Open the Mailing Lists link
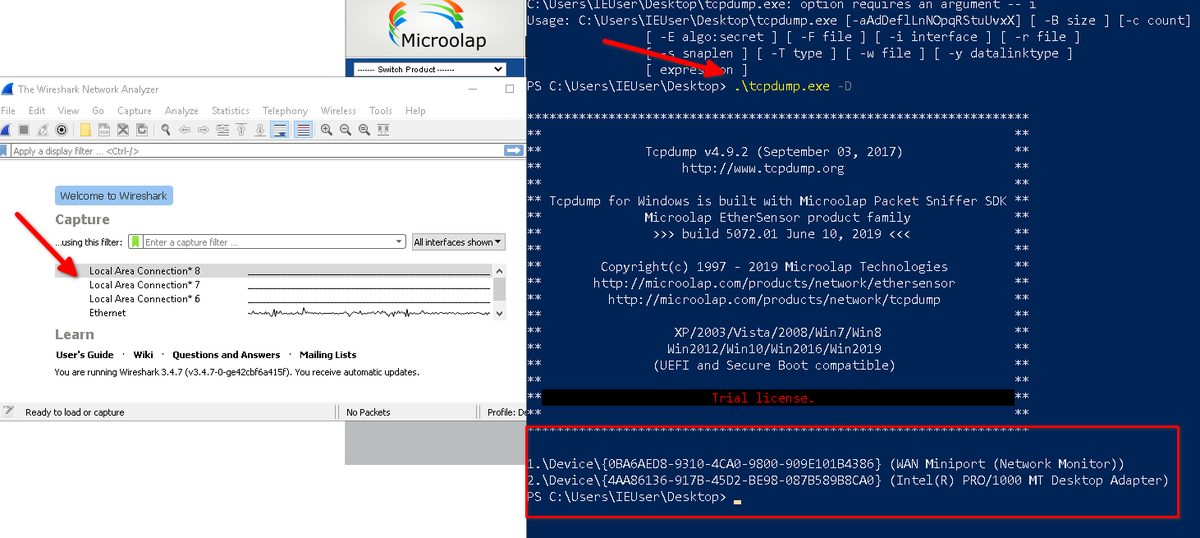This screenshot has width=1200, height=538. pyautogui.click(x=328, y=355)
